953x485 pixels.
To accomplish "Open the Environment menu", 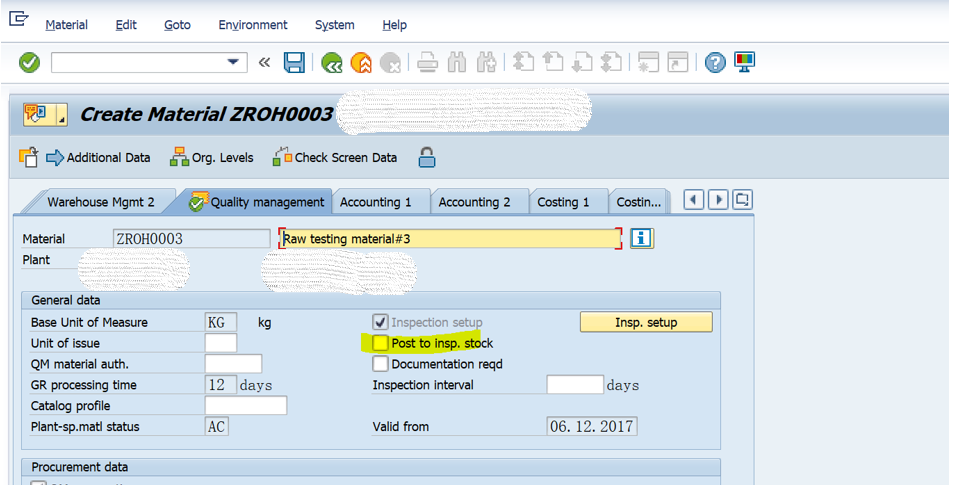I will pyautogui.click(x=253, y=25).
